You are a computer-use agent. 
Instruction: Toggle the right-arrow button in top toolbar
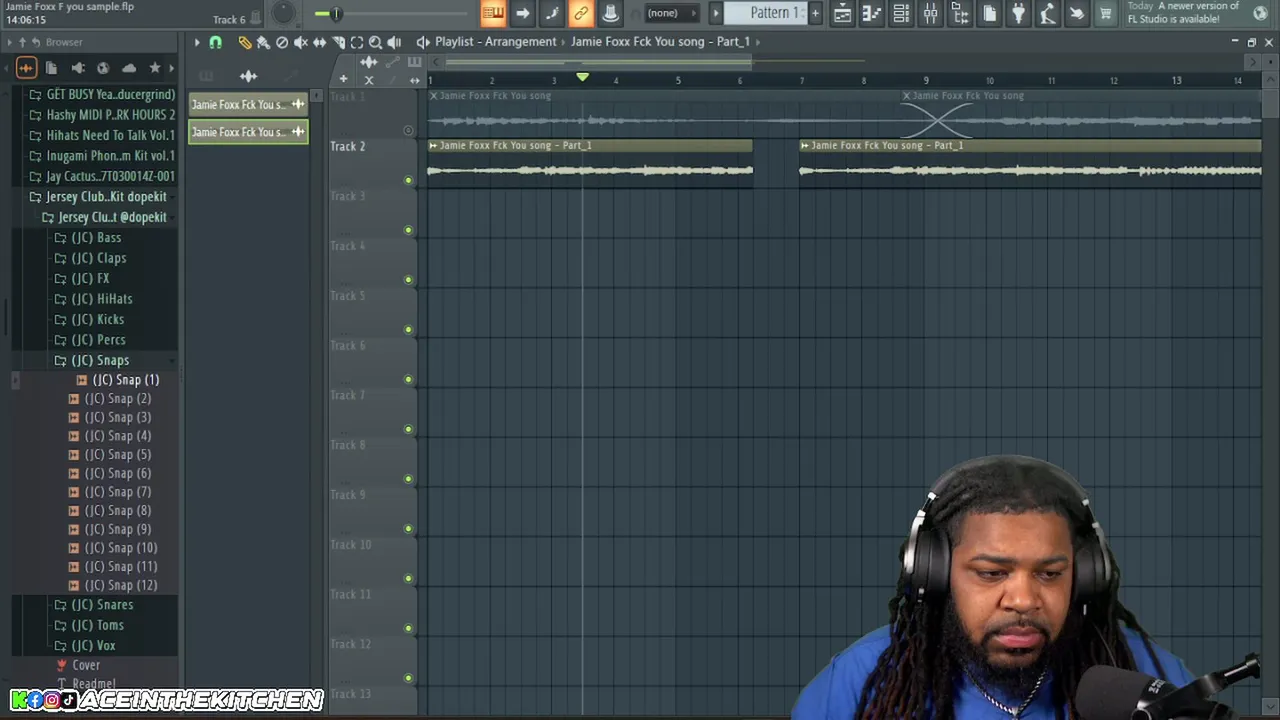tap(522, 13)
